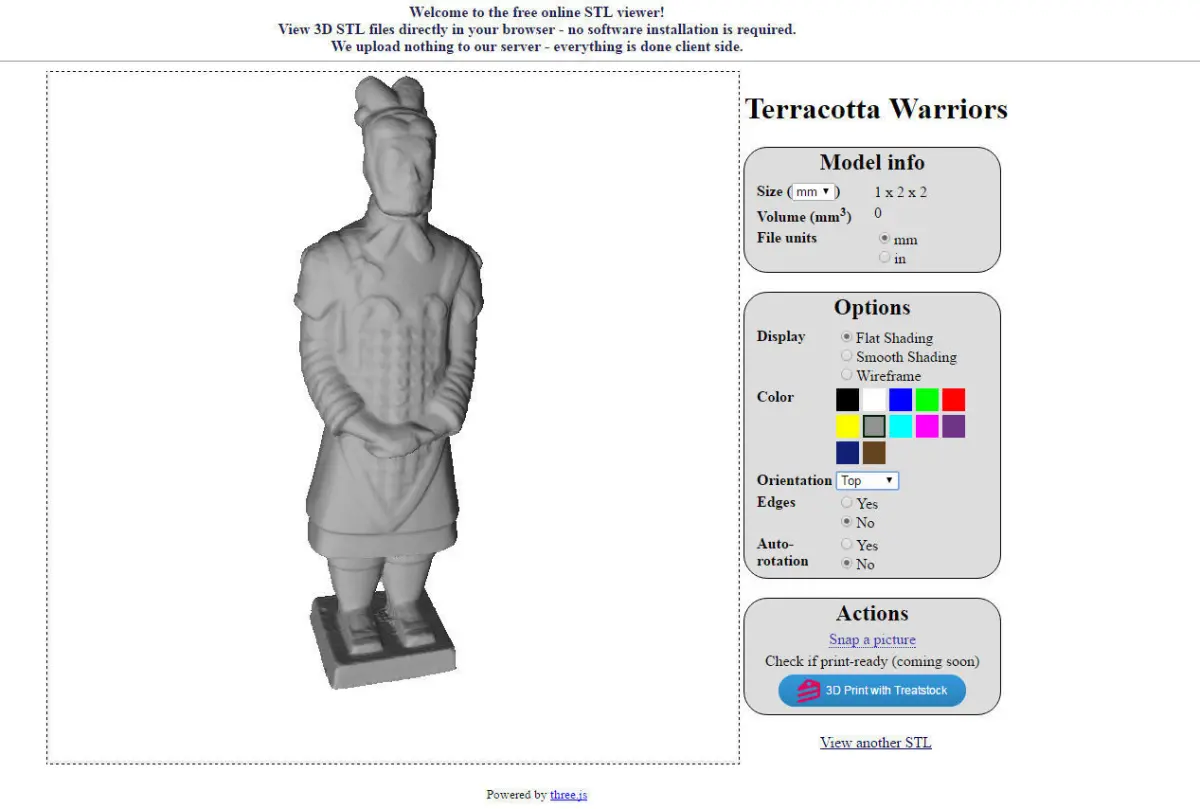Open the Size units dropdown

(x=813, y=192)
